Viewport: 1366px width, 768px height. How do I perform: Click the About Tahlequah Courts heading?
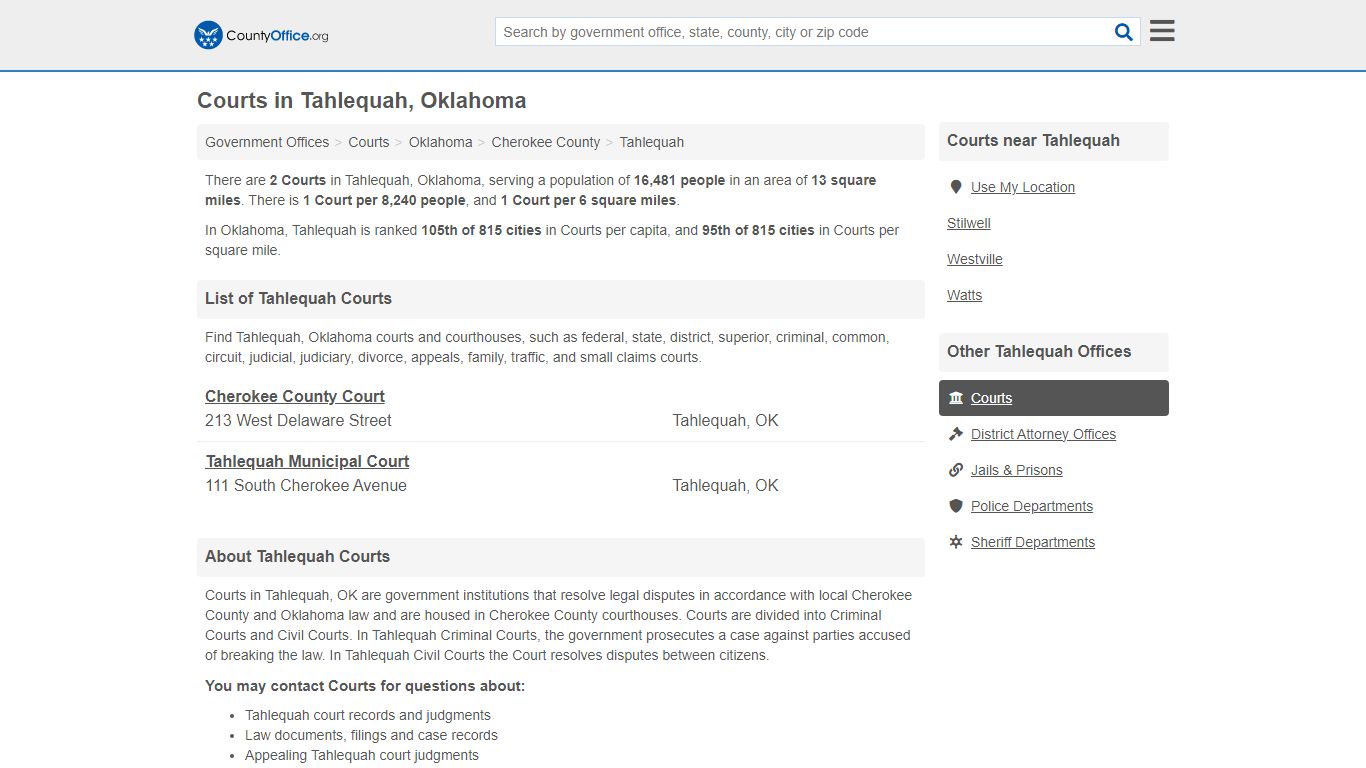[297, 556]
